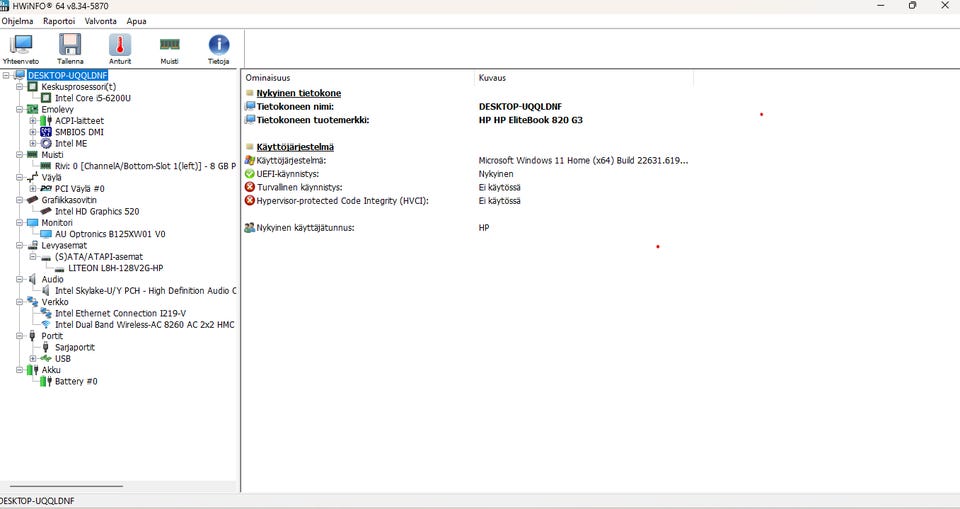Viewport: 960px width, 509px height.
Task: Click the green check beside UEFI-käynnistys
Action: (x=250, y=173)
